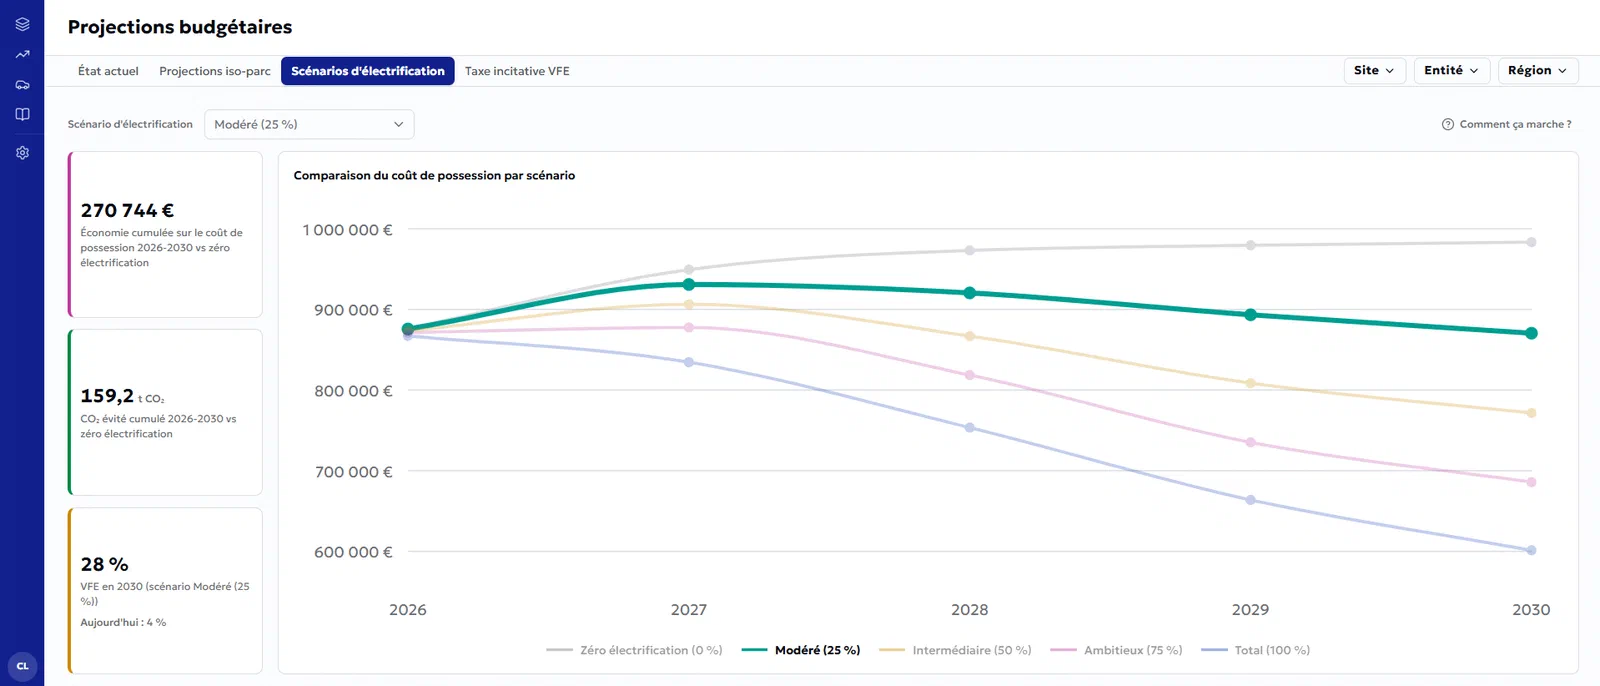Open the book guide sidebar icon
This screenshot has width=1600, height=686.
pyautogui.click(x=22, y=114)
